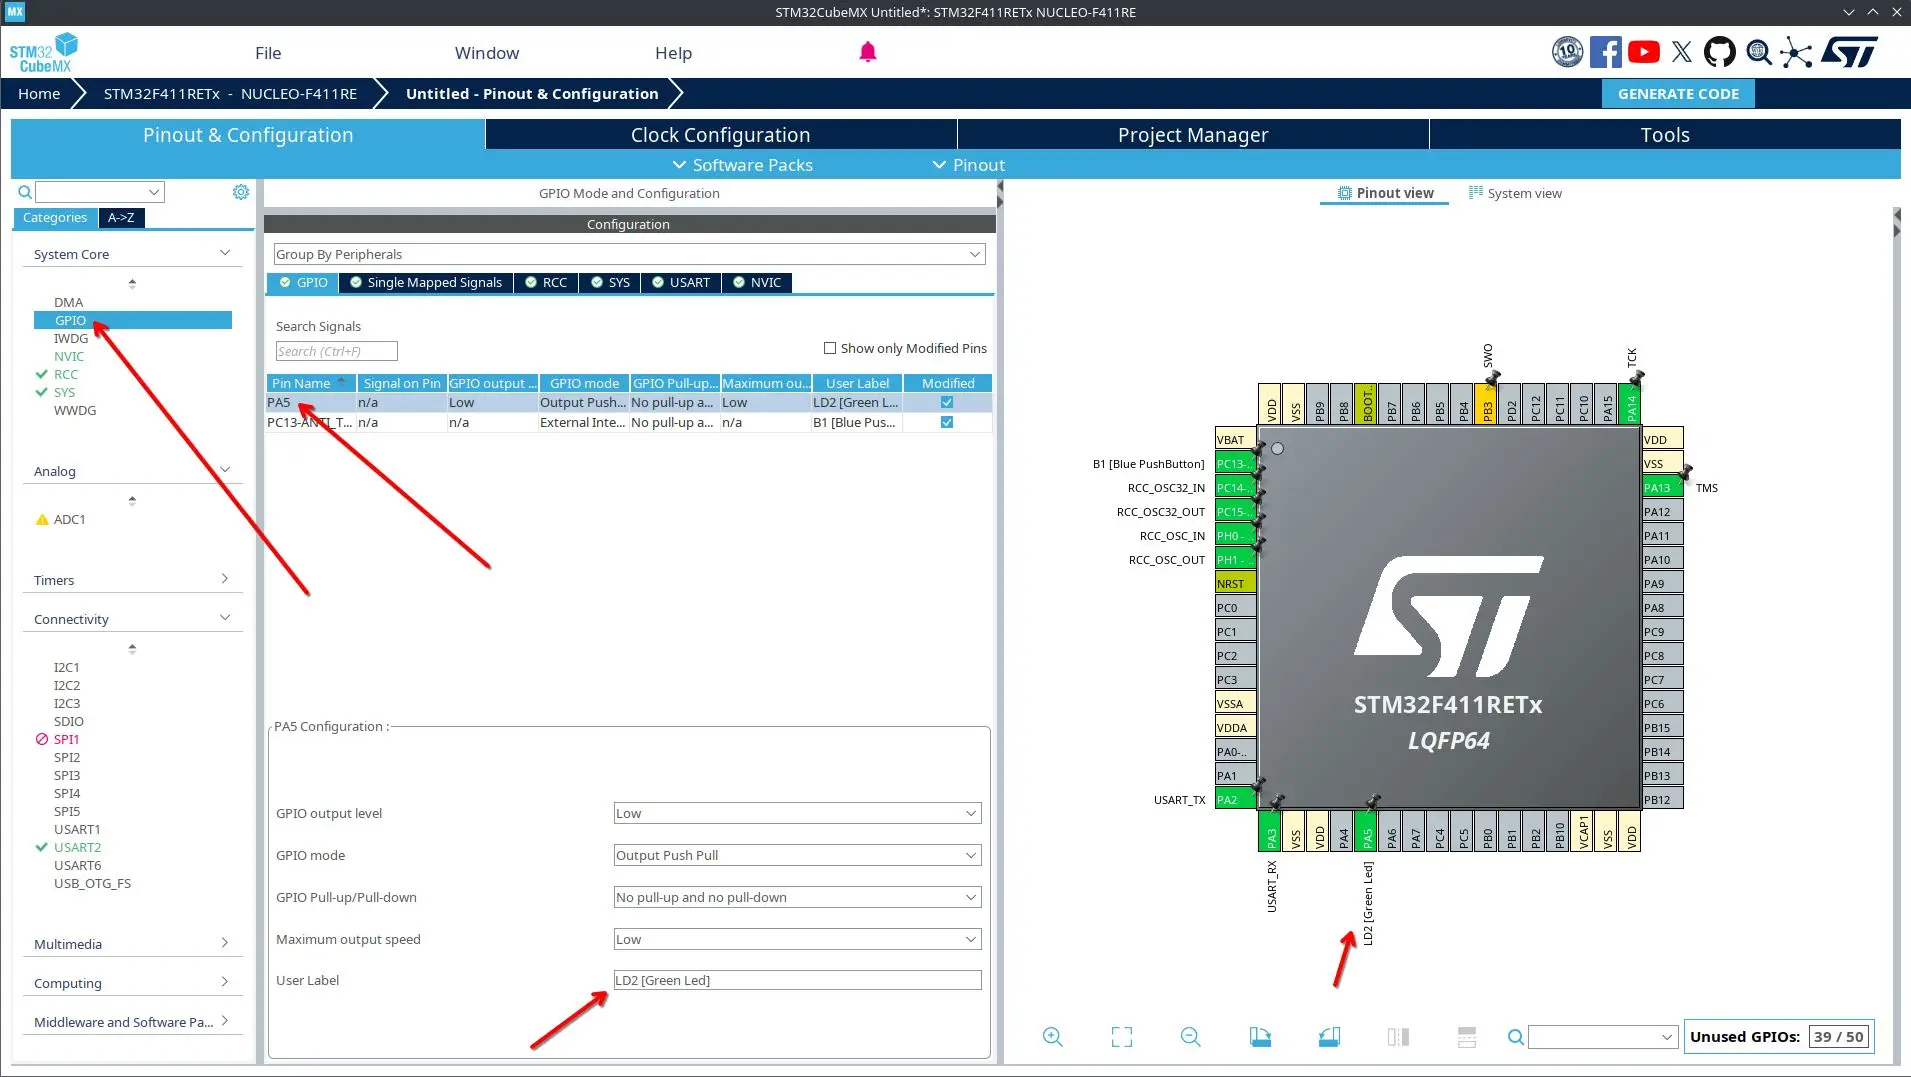1911x1077 pixels.
Task: Open GPIO output level dropdown
Action: [797, 813]
